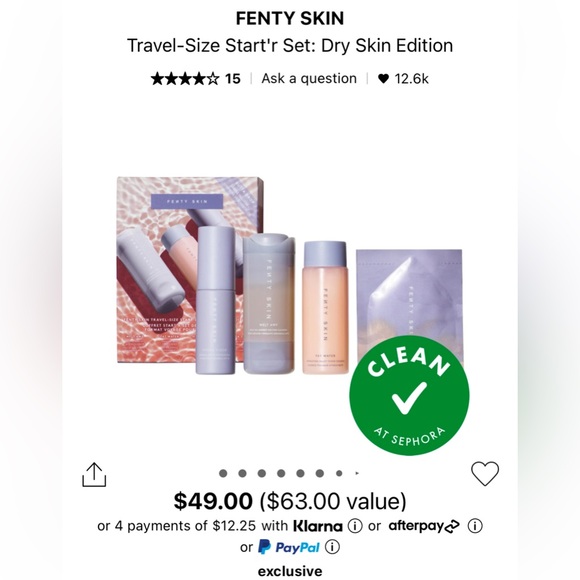Add product to Loves with heart outline
The height and width of the screenshot is (580, 580).
point(485,473)
